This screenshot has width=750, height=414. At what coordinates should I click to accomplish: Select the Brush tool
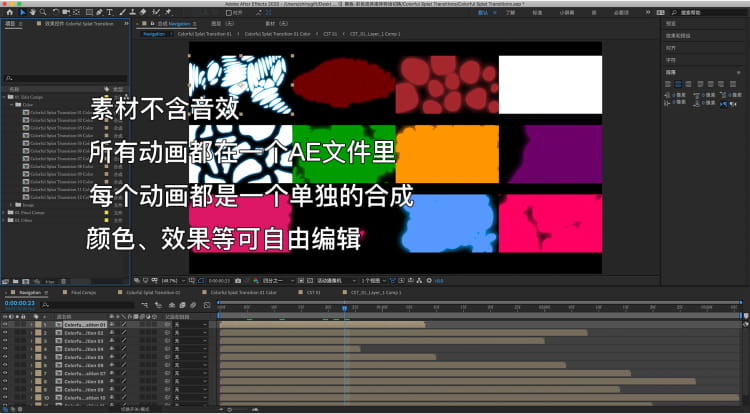[x=122, y=12]
